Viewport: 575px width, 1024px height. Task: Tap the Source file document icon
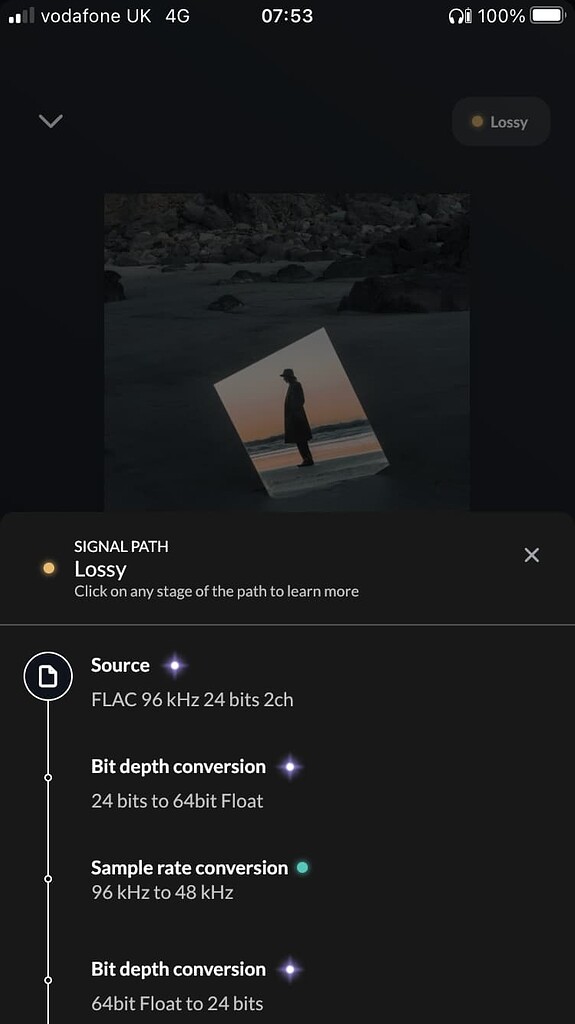[48, 677]
